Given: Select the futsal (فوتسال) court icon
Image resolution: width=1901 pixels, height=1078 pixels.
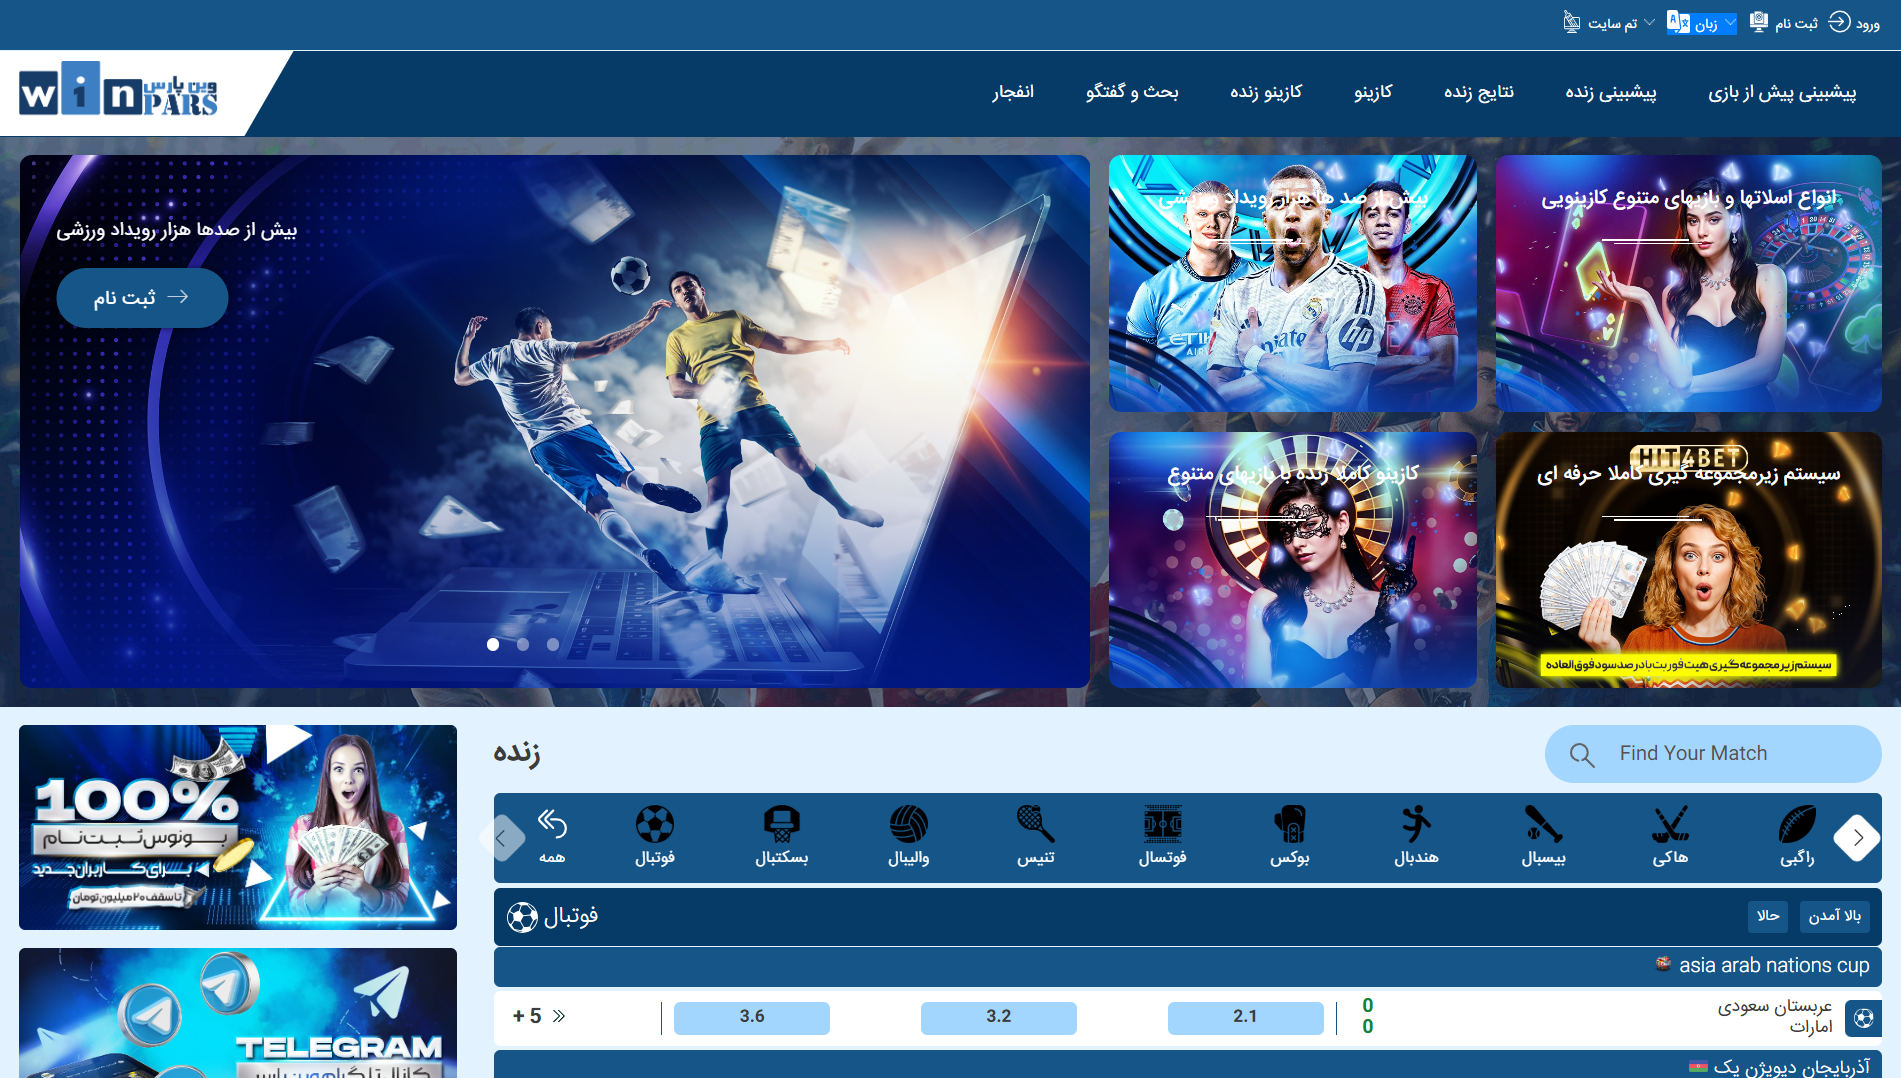Looking at the screenshot, I should tap(1163, 824).
